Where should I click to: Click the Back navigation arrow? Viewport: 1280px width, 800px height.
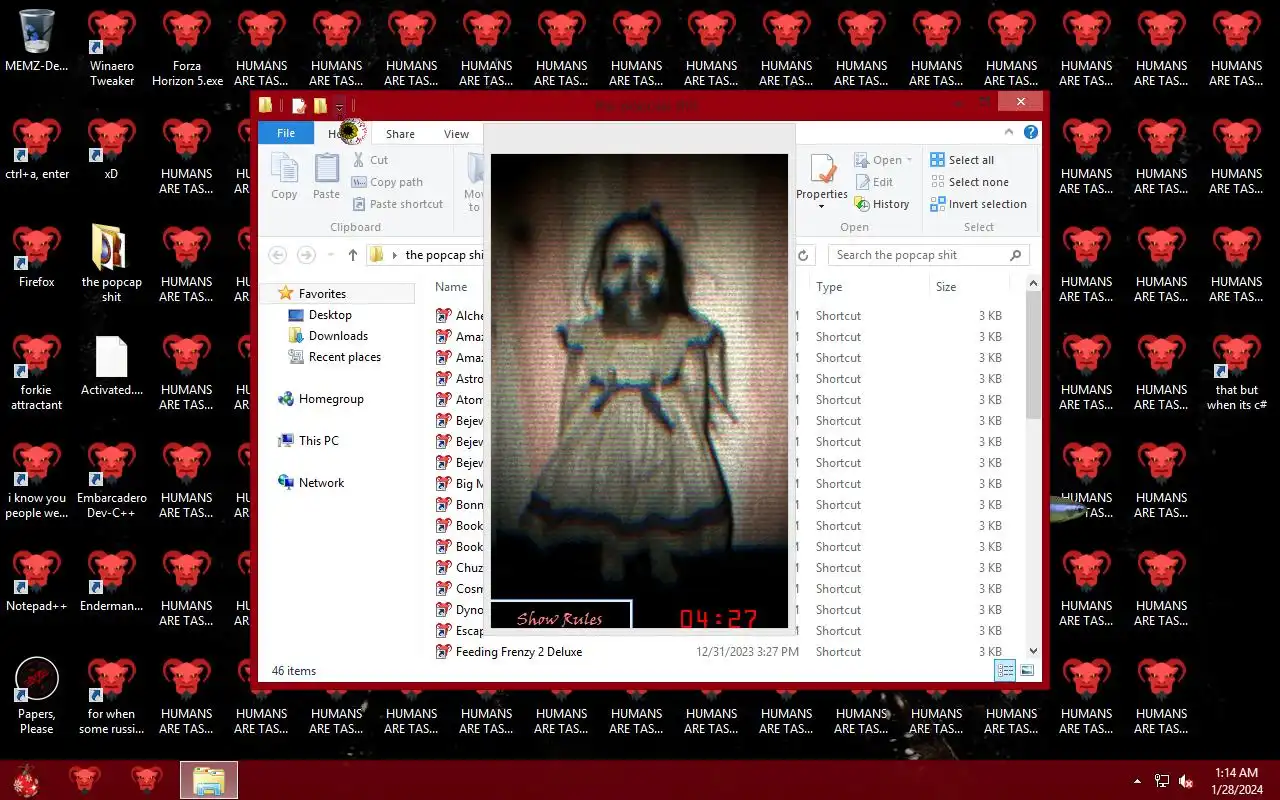278,255
